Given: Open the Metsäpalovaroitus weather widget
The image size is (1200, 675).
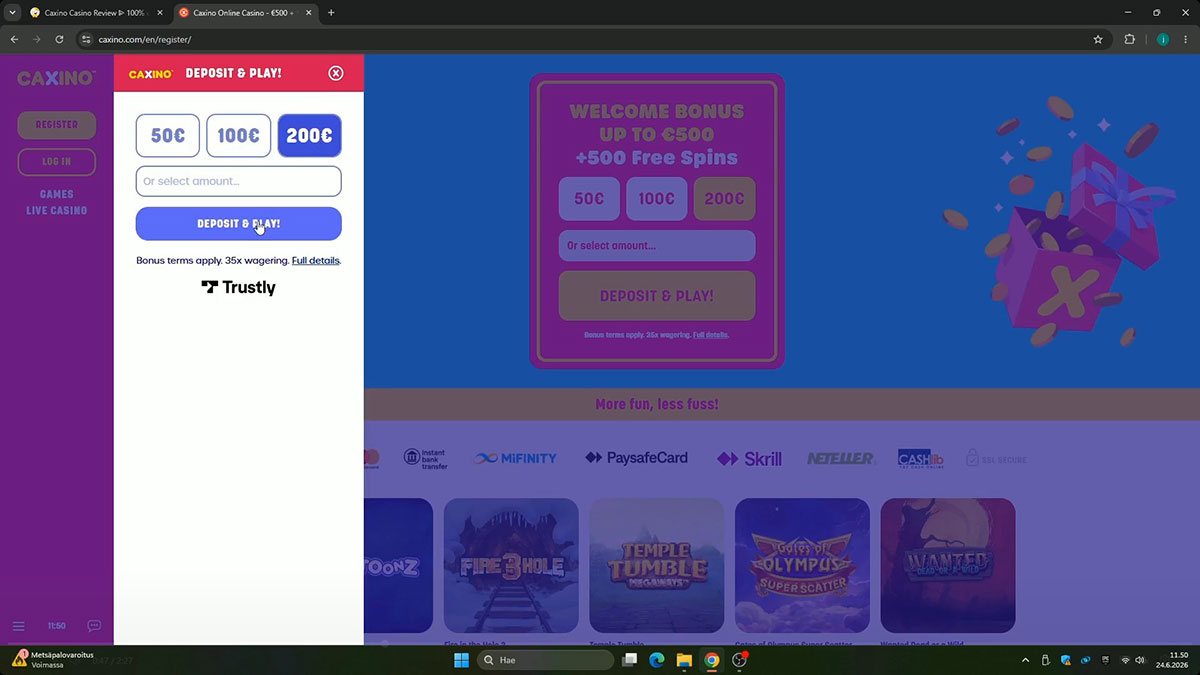Looking at the screenshot, I should (55, 659).
